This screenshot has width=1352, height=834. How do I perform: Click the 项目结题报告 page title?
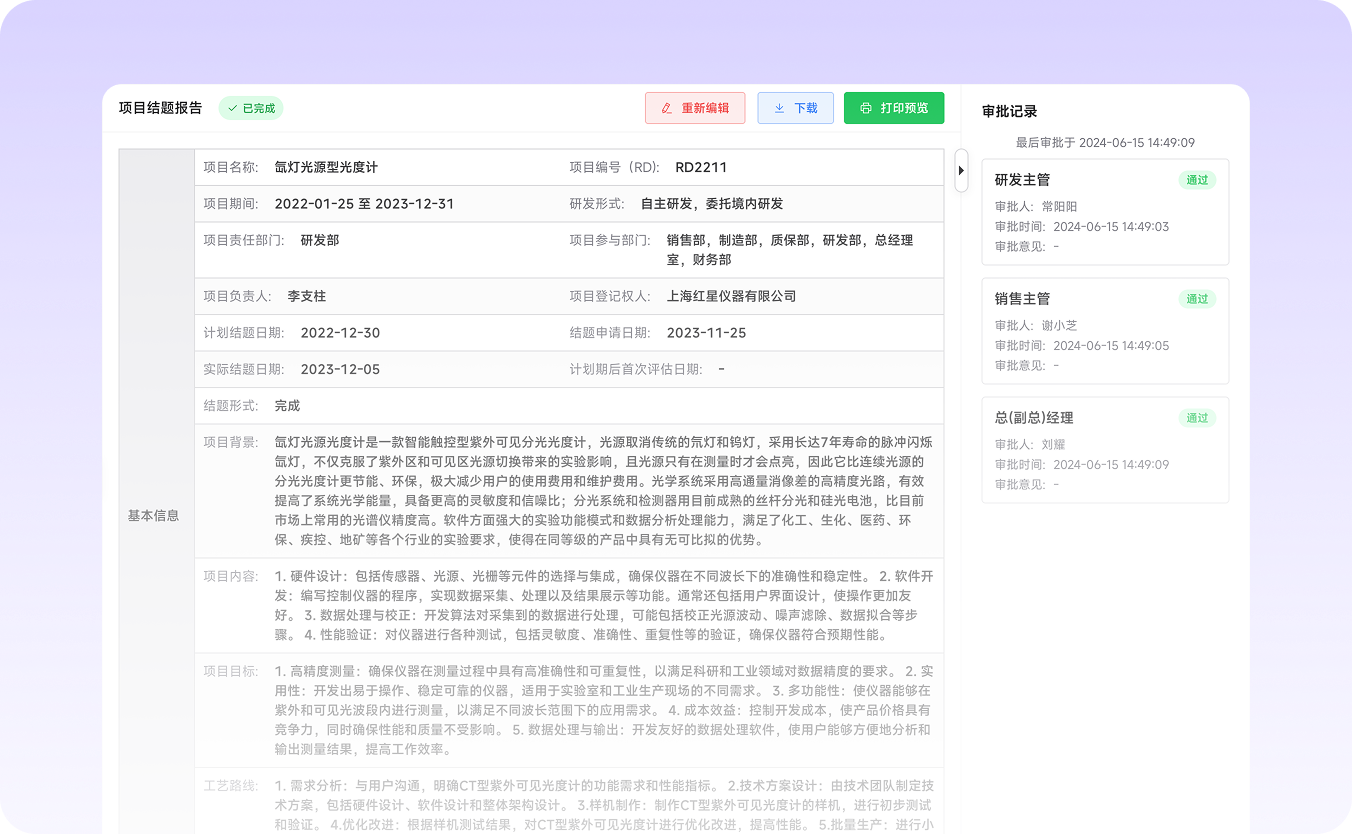pos(160,108)
